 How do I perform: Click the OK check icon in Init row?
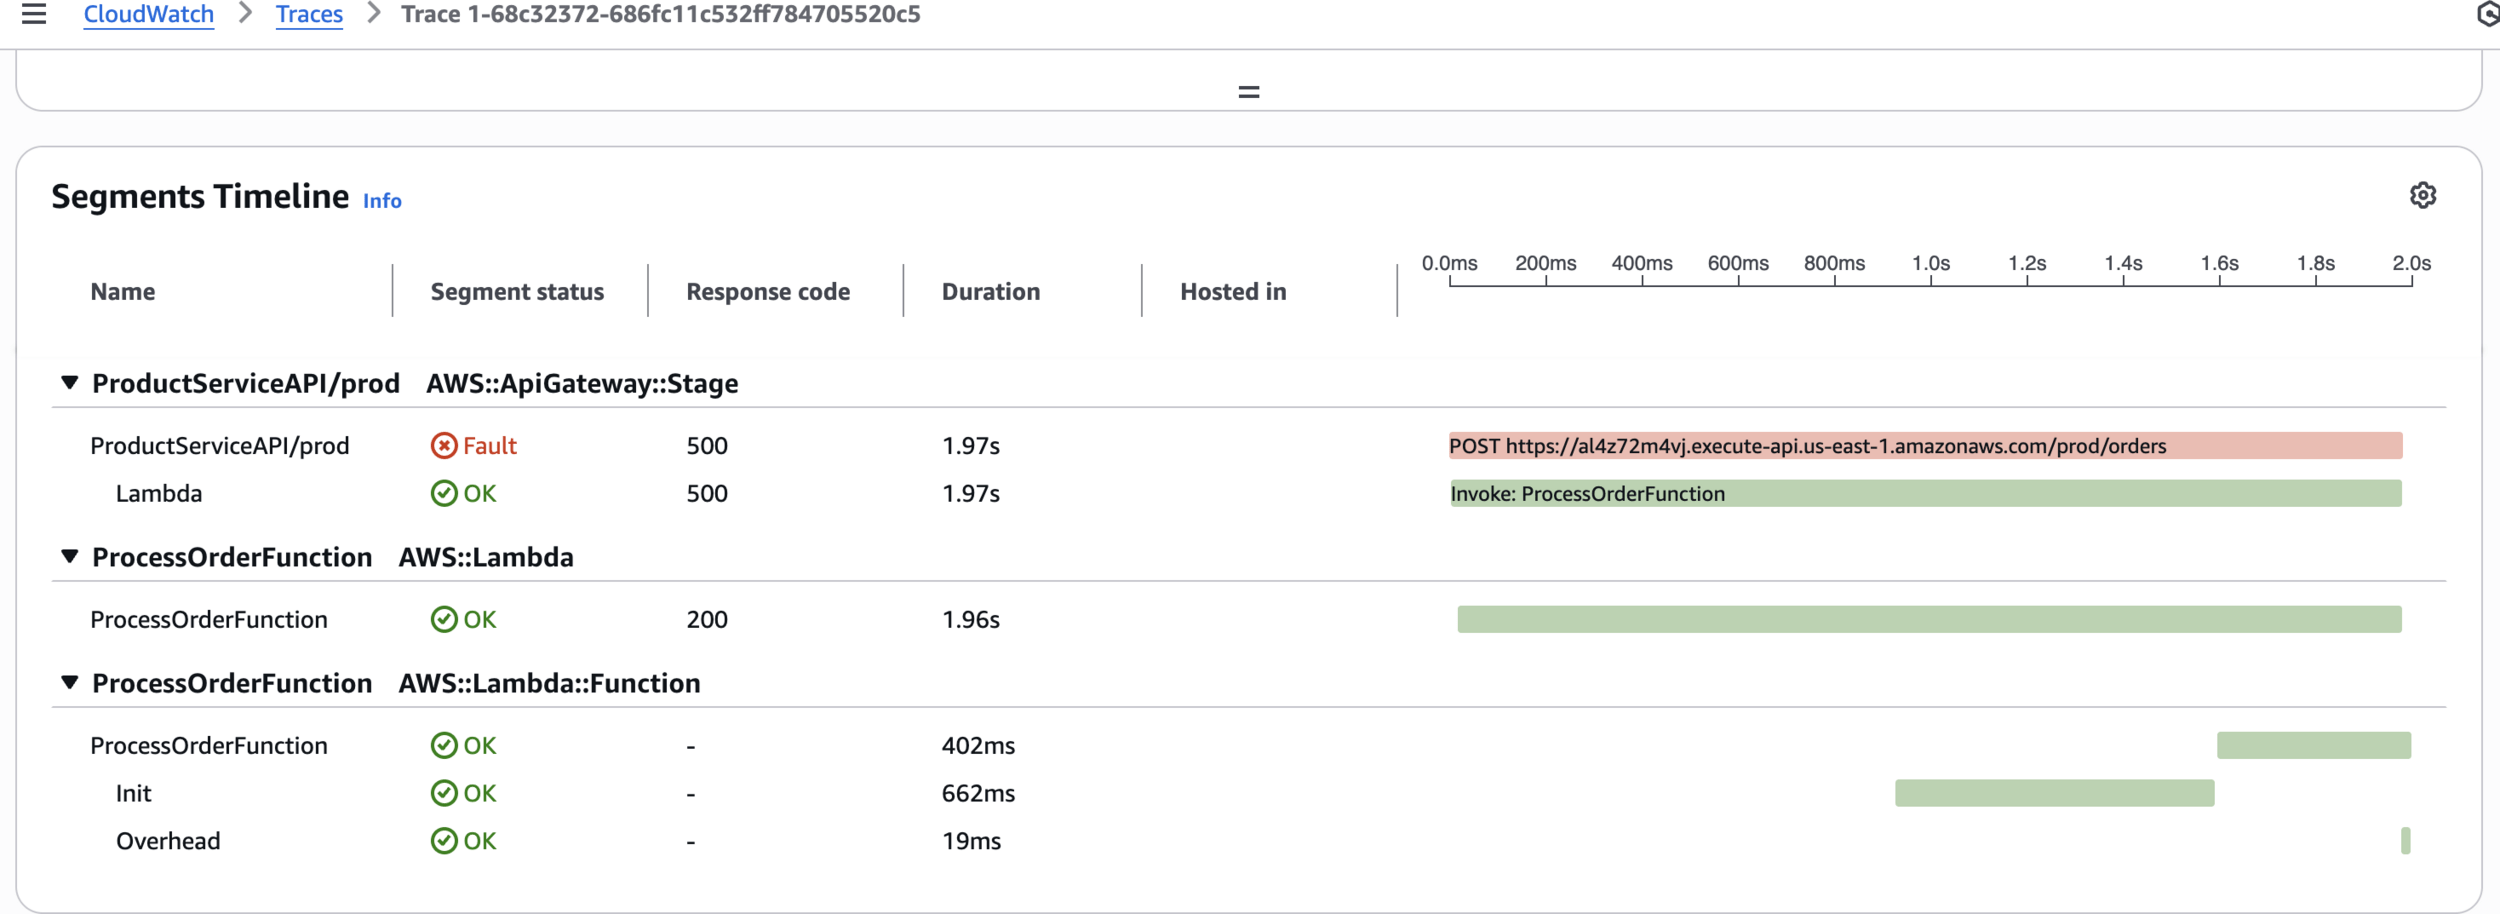click(x=444, y=793)
